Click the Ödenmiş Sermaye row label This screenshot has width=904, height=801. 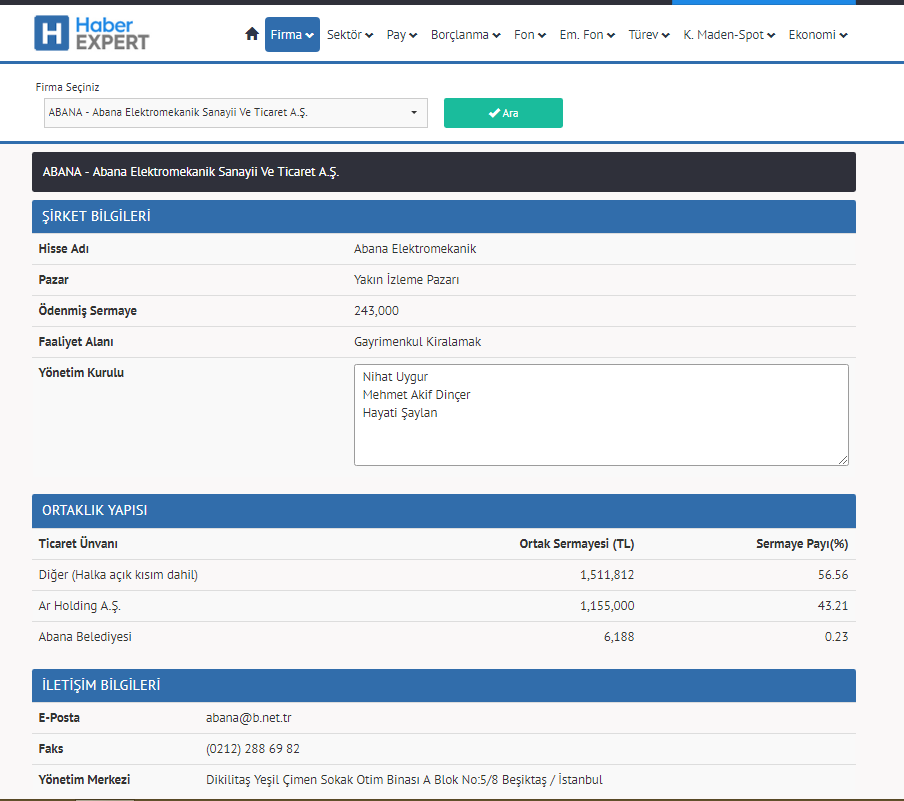coord(88,311)
